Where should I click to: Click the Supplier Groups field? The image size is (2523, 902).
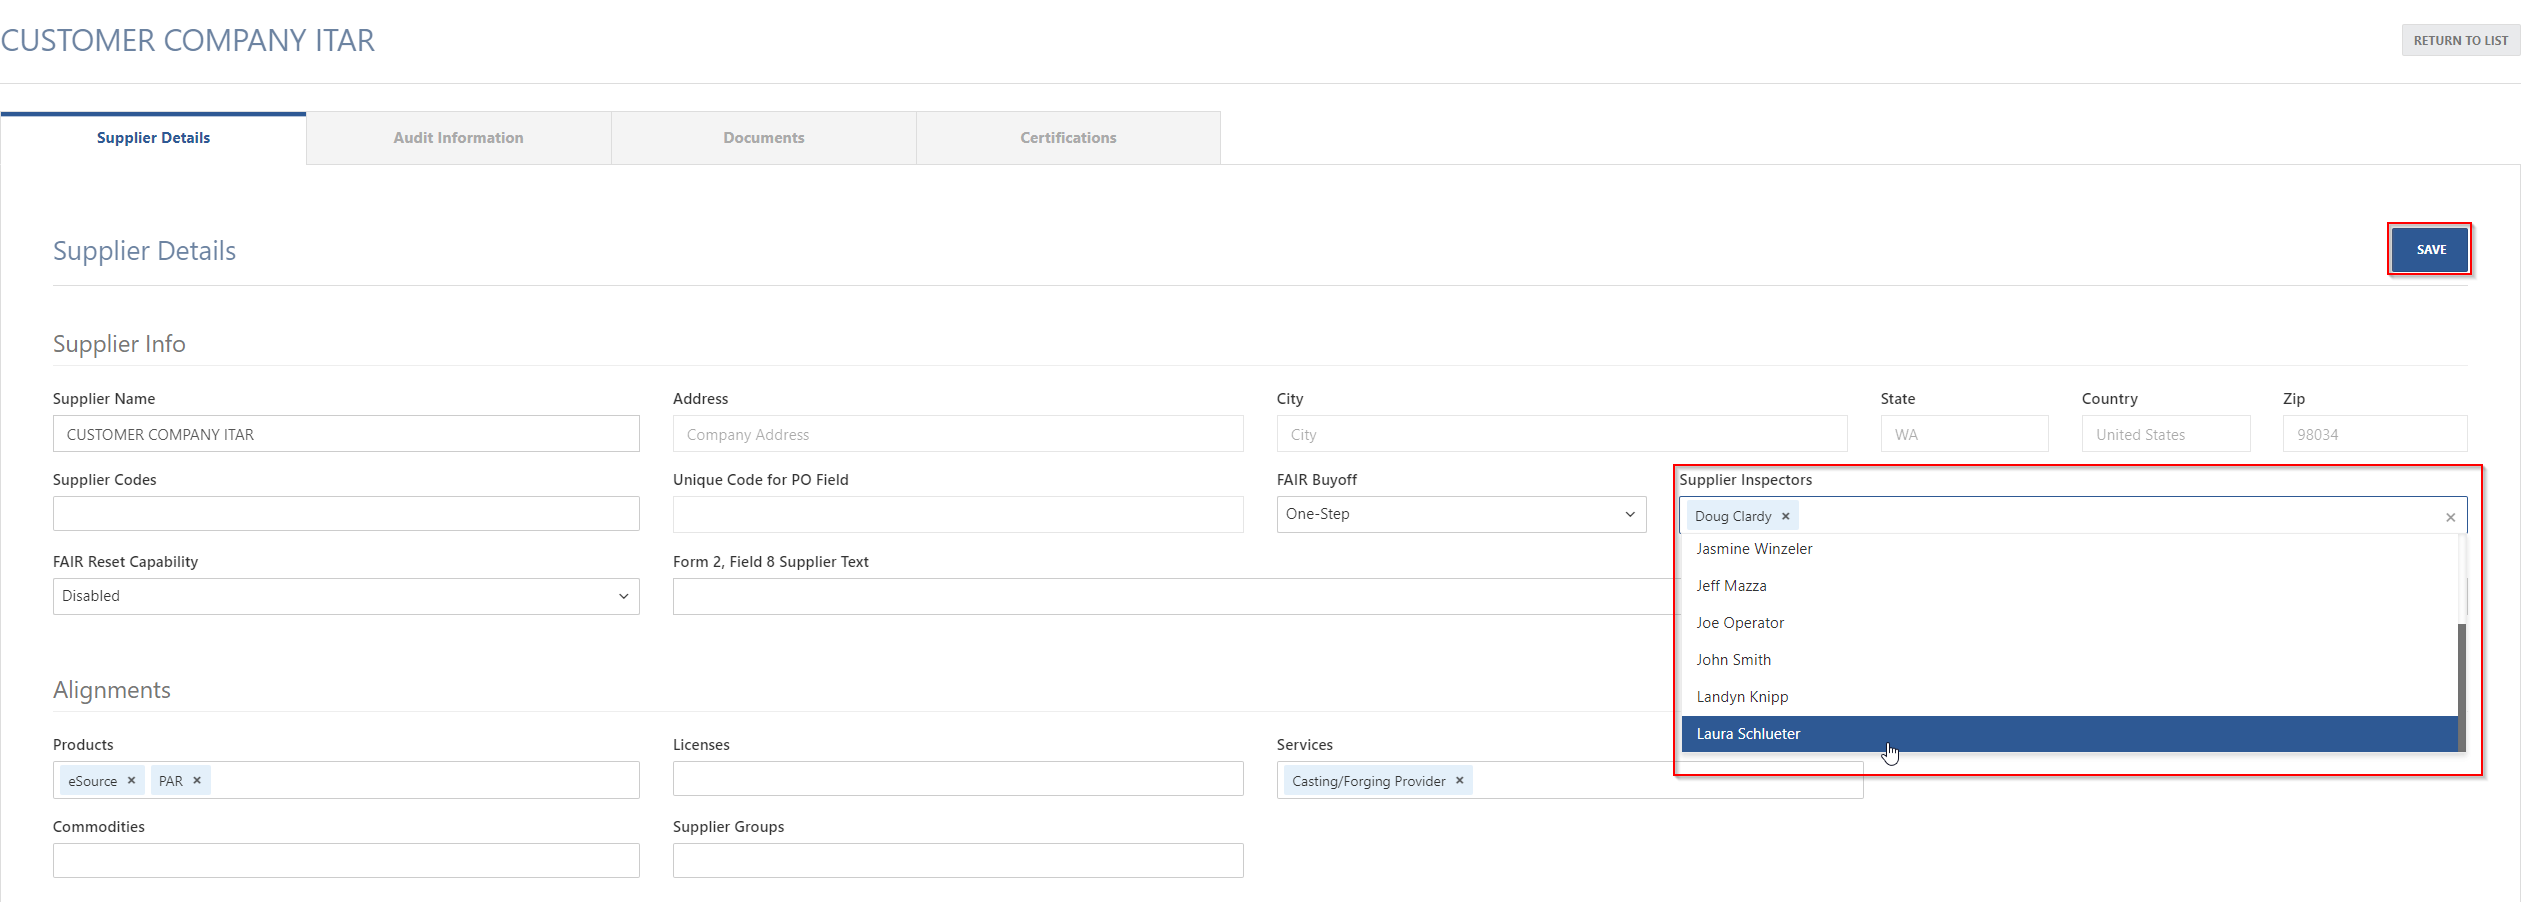(x=958, y=861)
